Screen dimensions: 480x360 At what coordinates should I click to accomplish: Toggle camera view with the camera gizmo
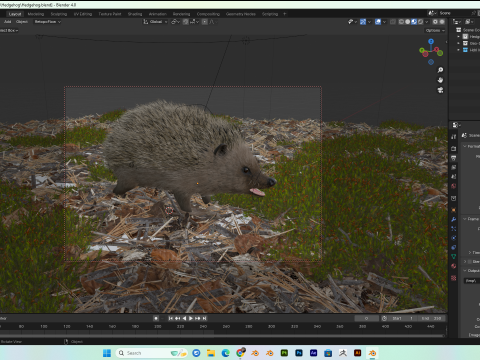440,90
